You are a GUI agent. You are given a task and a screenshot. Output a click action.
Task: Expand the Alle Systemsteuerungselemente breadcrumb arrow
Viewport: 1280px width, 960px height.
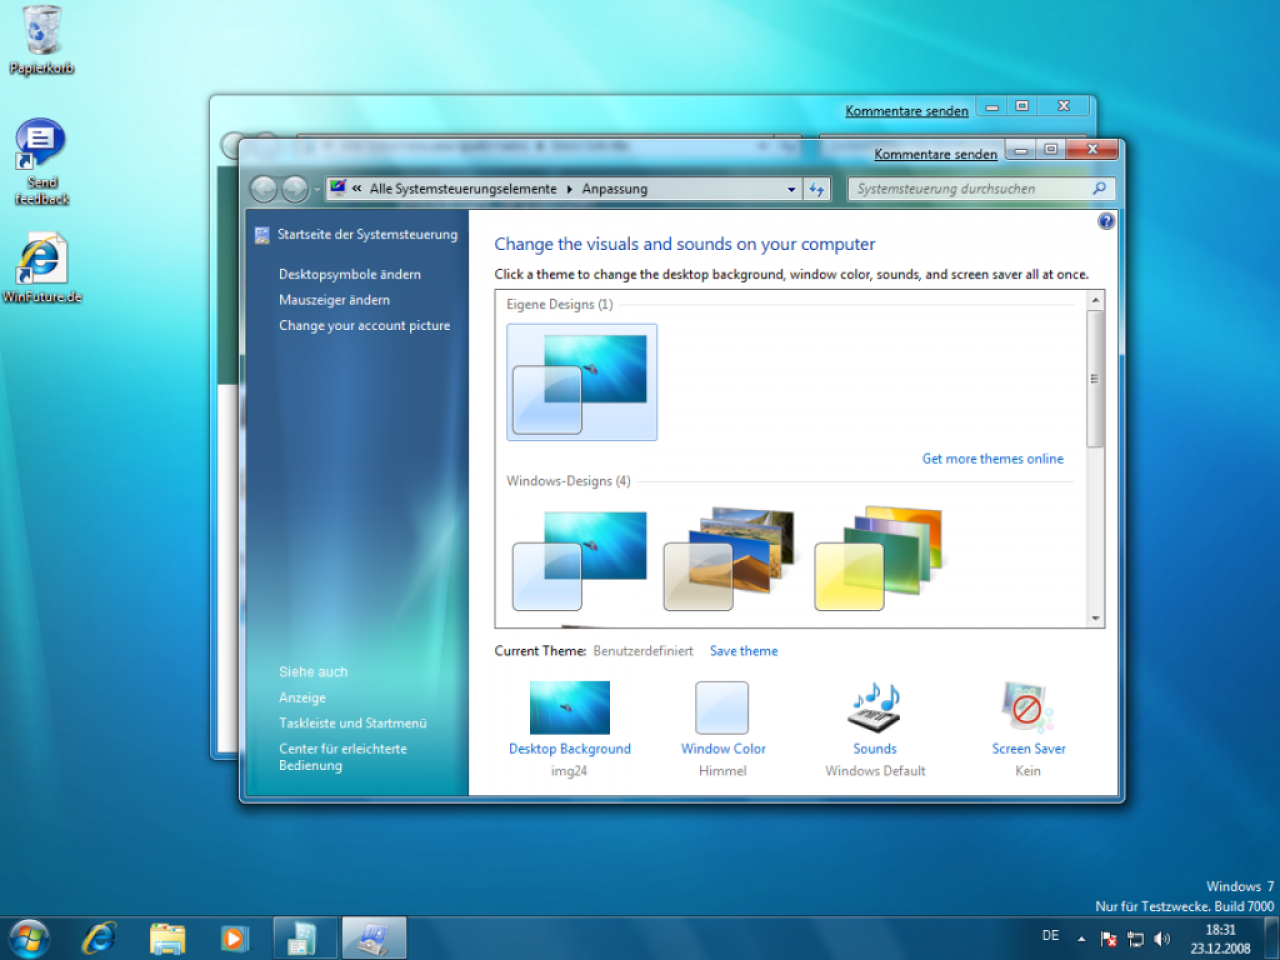tap(570, 189)
